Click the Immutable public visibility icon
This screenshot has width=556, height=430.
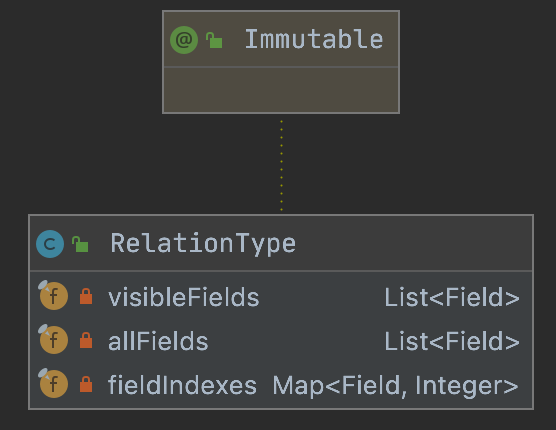pos(214,40)
